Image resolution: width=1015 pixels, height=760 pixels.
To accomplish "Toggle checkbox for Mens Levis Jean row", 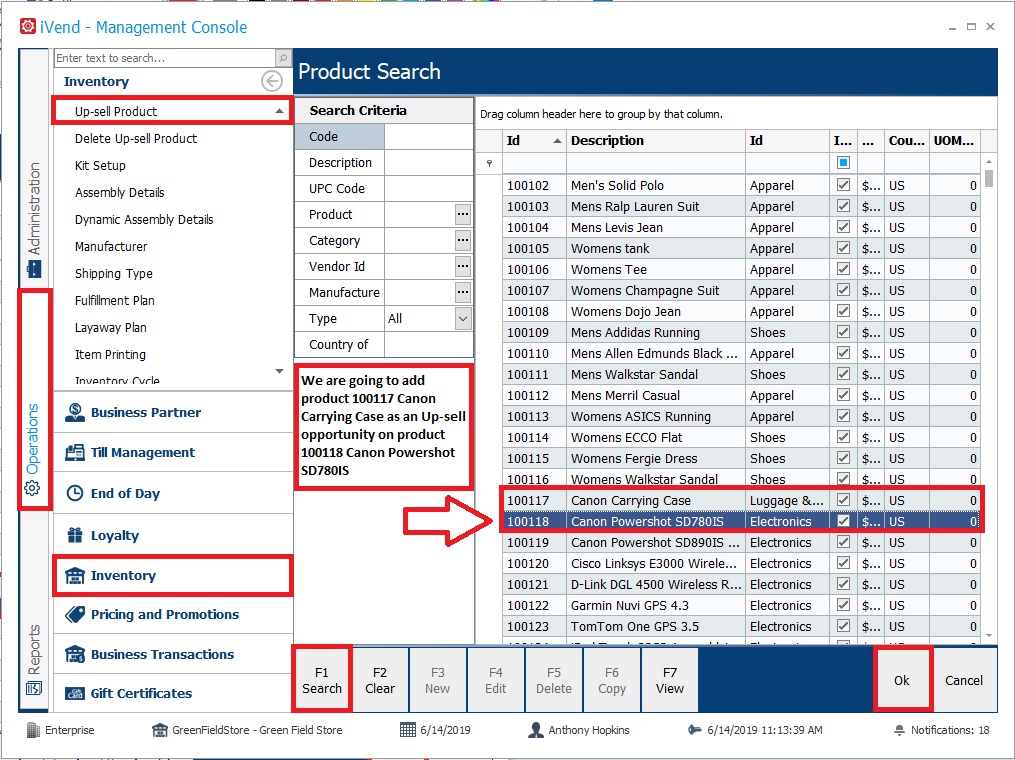I will tap(843, 227).
